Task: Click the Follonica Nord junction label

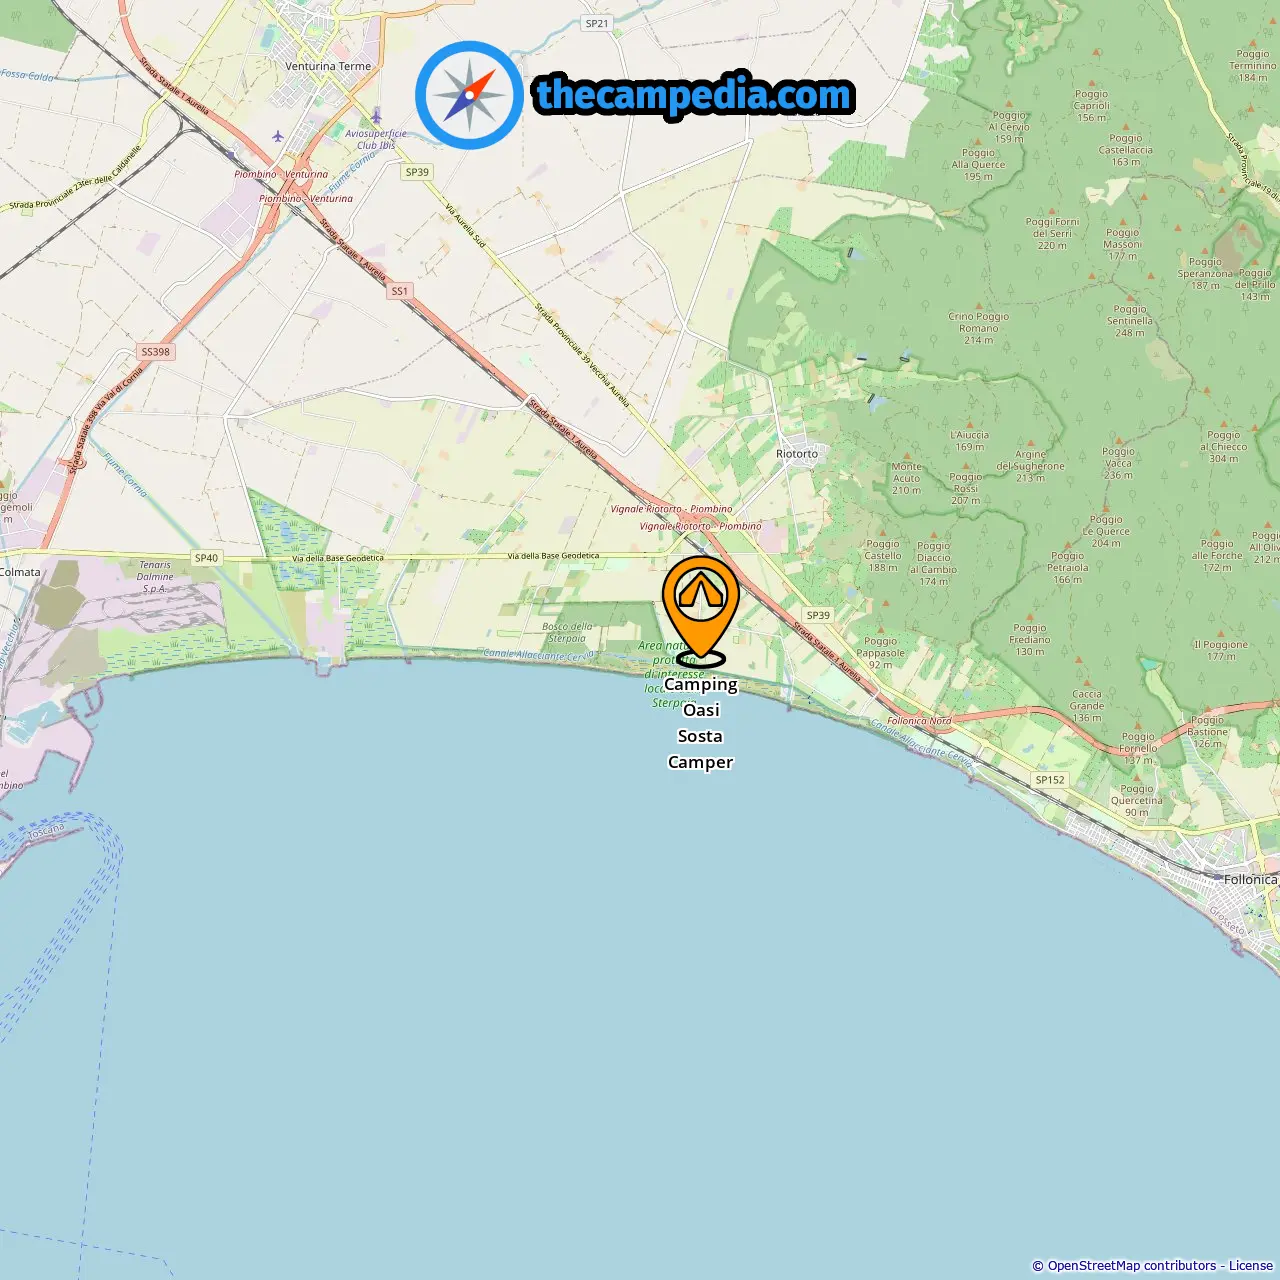Action: click(x=919, y=721)
